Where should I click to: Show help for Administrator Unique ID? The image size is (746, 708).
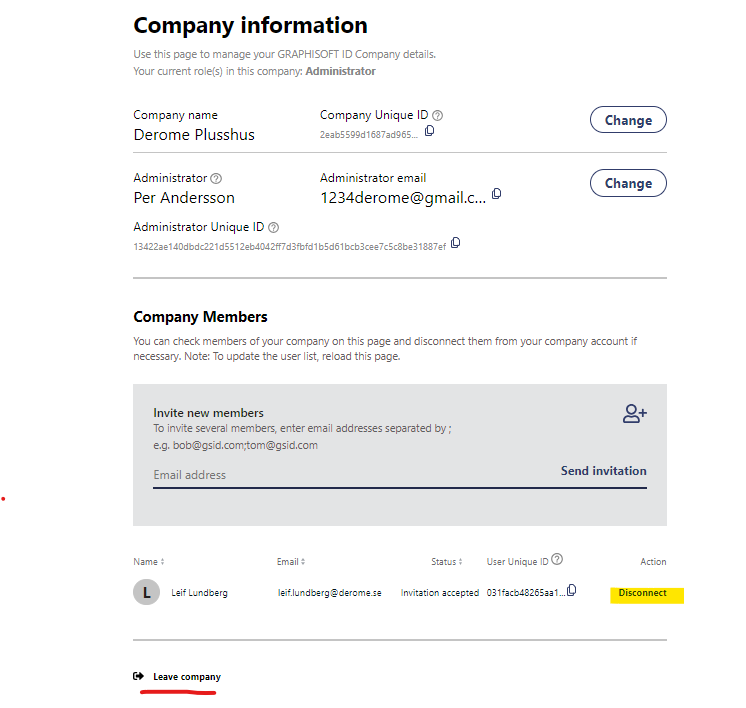[273, 228]
